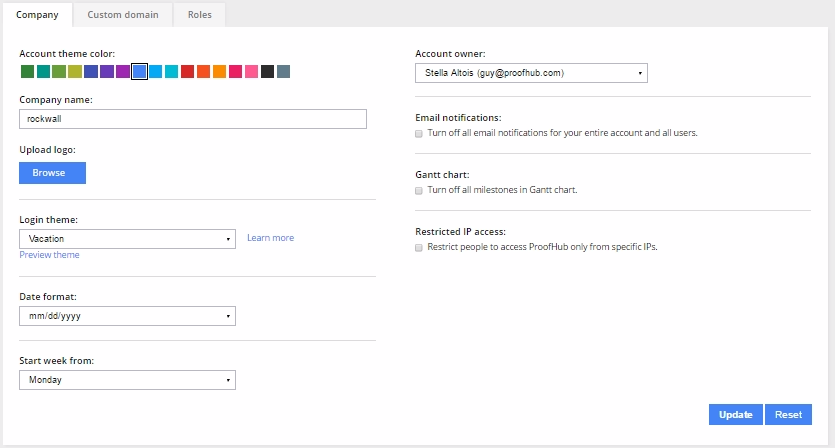Click the currently selected blue swatch

[140, 71]
